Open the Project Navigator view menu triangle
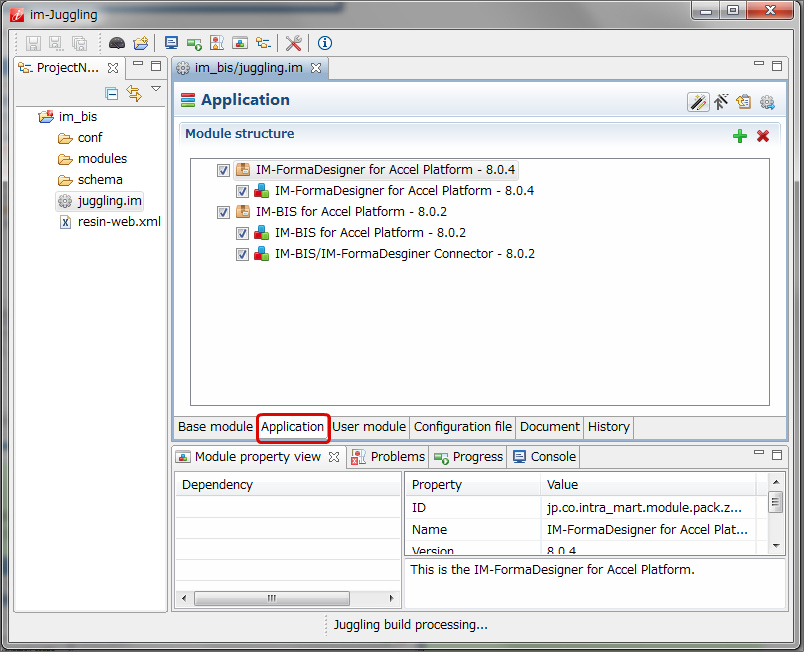This screenshot has height=652, width=804. 156,89
